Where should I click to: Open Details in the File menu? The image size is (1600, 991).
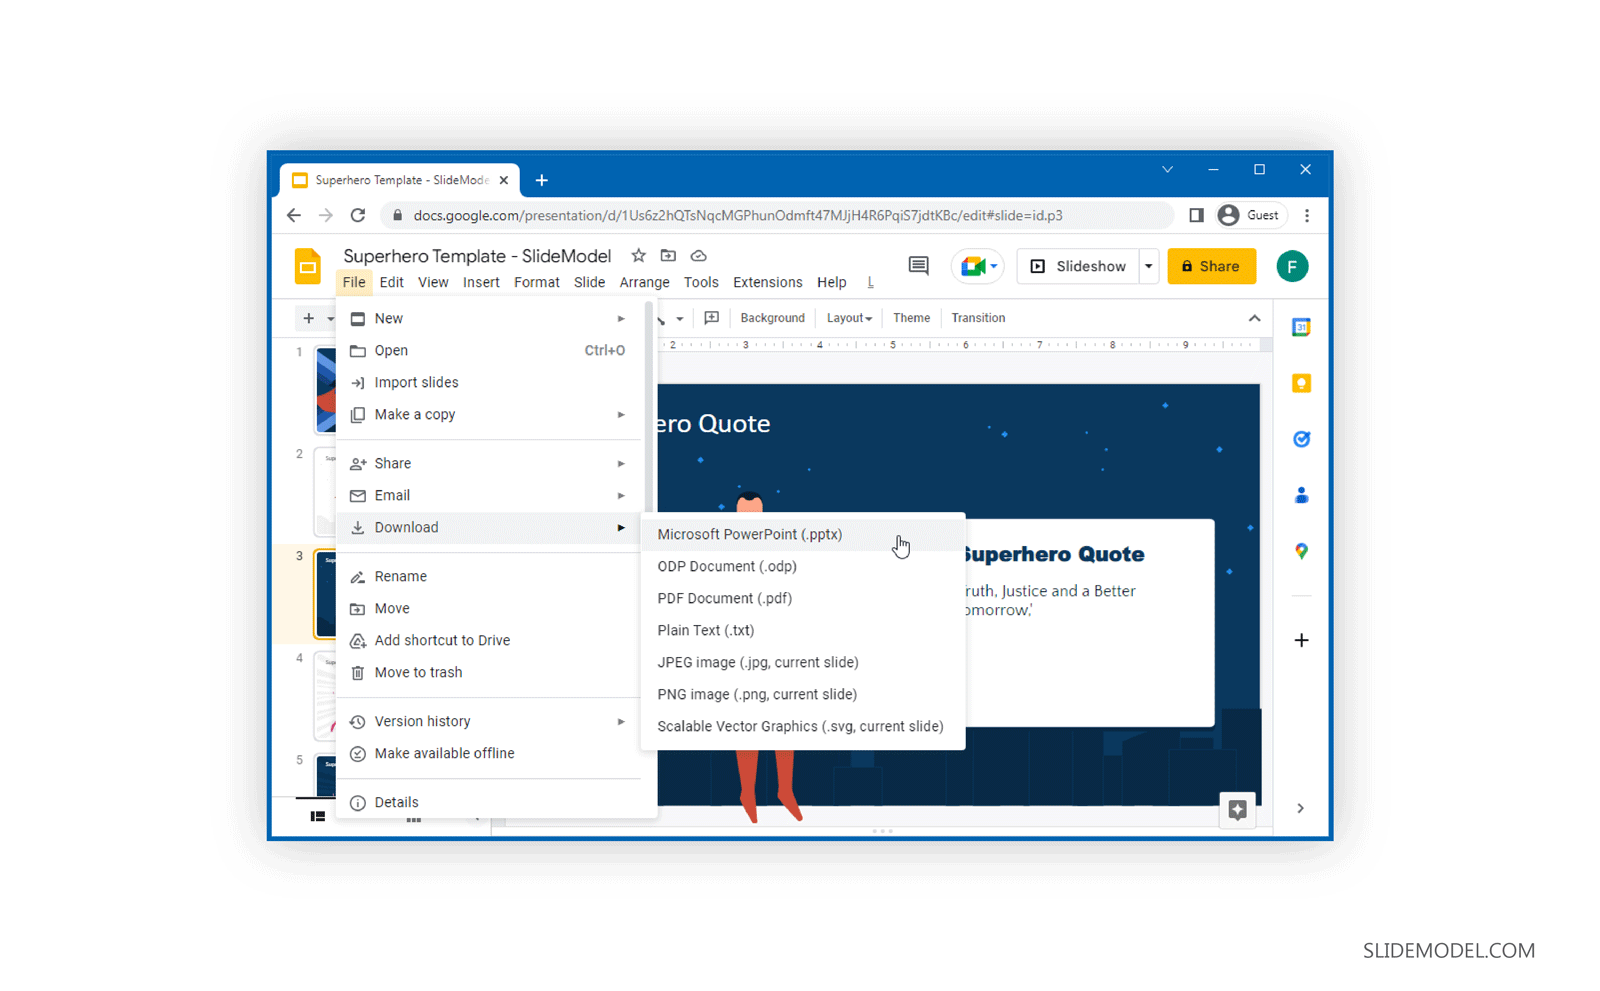490,802
